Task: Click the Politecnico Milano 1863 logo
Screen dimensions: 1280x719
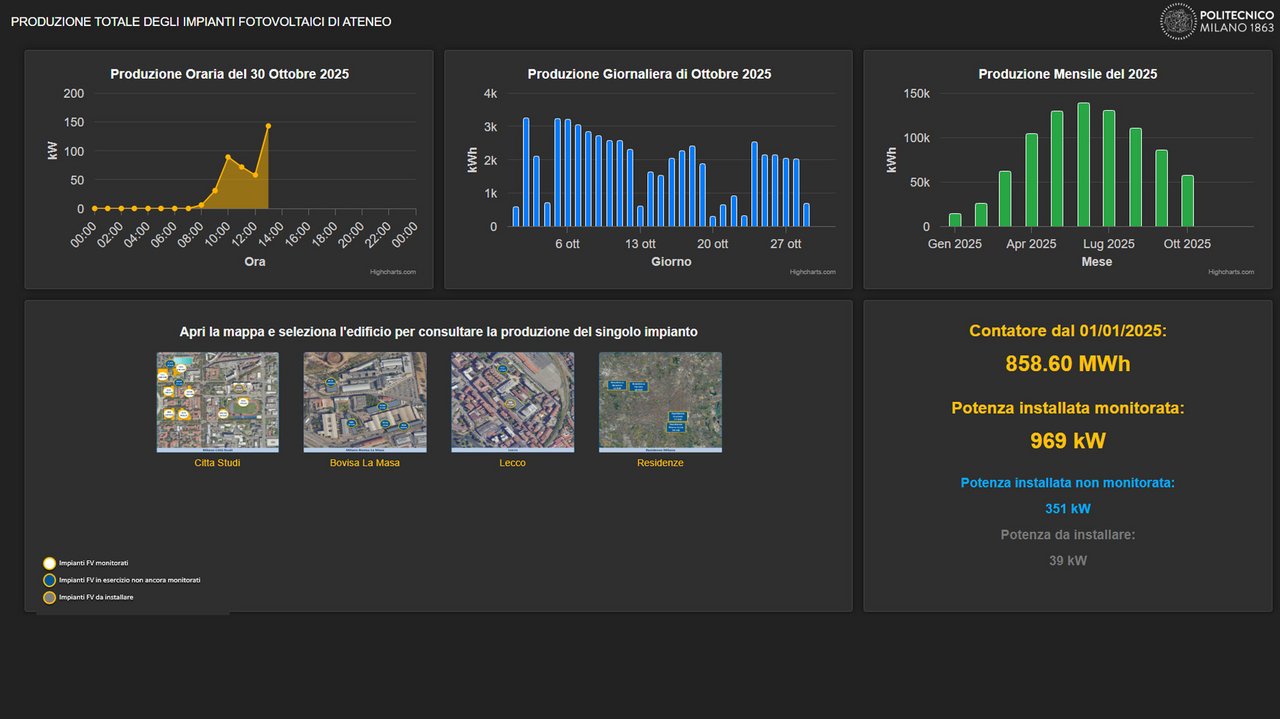Action: 1217,21
